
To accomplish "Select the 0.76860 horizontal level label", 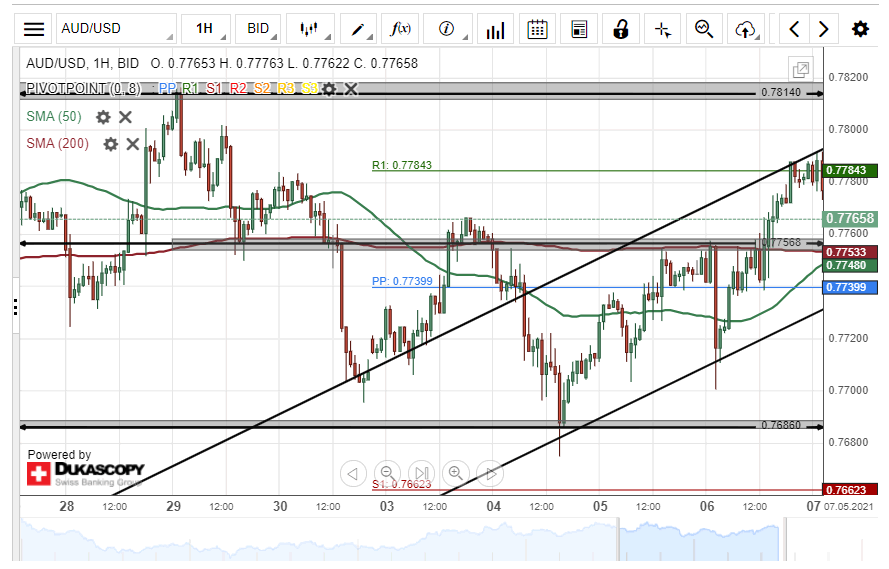I will click(781, 425).
